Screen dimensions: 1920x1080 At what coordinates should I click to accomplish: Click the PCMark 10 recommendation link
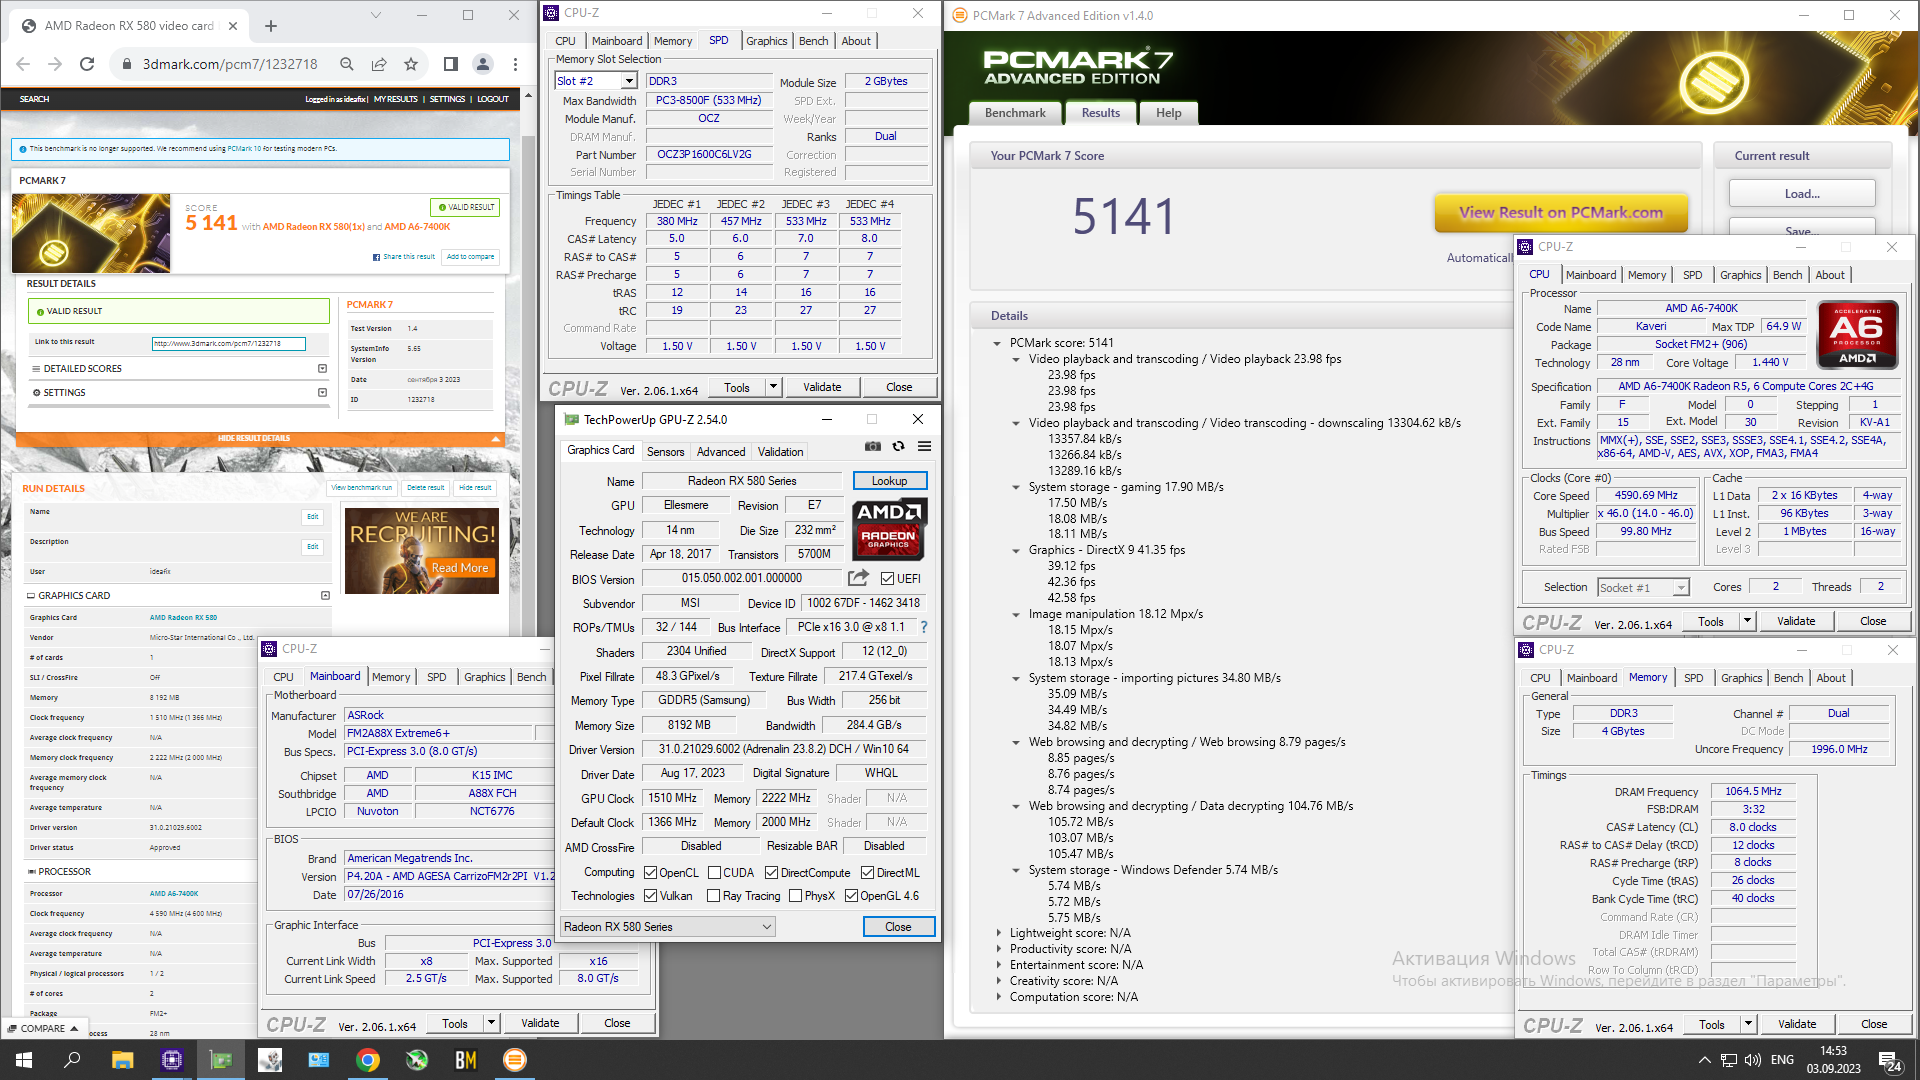click(x=243, y=149)
